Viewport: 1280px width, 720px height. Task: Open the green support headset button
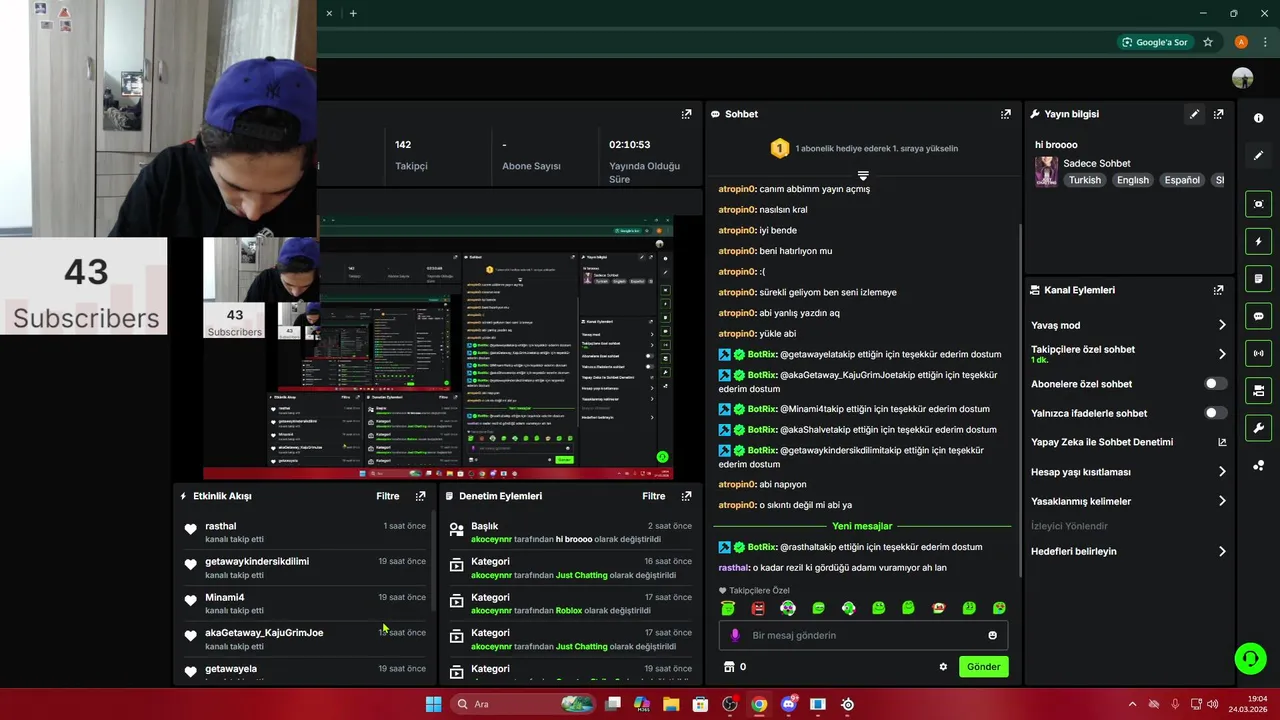1250,658
